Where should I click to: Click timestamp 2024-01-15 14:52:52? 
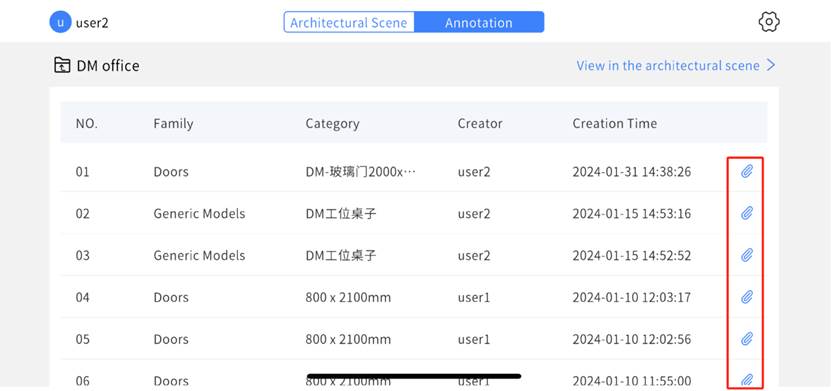coord(632,255)
